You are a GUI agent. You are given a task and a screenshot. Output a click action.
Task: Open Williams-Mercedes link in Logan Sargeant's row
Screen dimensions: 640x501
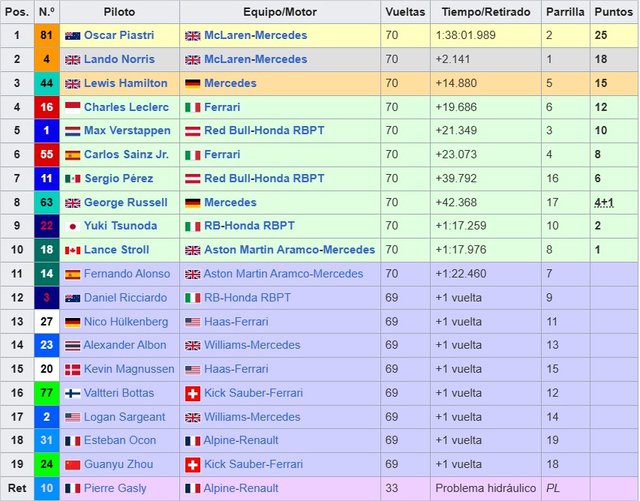252,417
